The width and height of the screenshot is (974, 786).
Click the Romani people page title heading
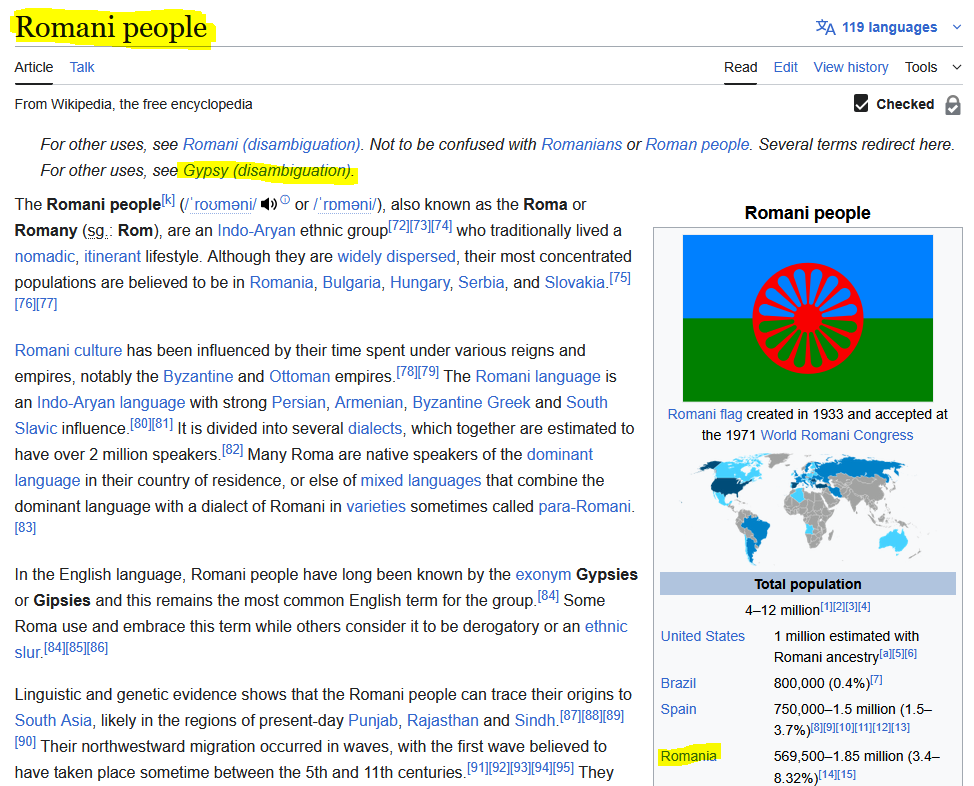pyautogui.click(x=111, y=27)
